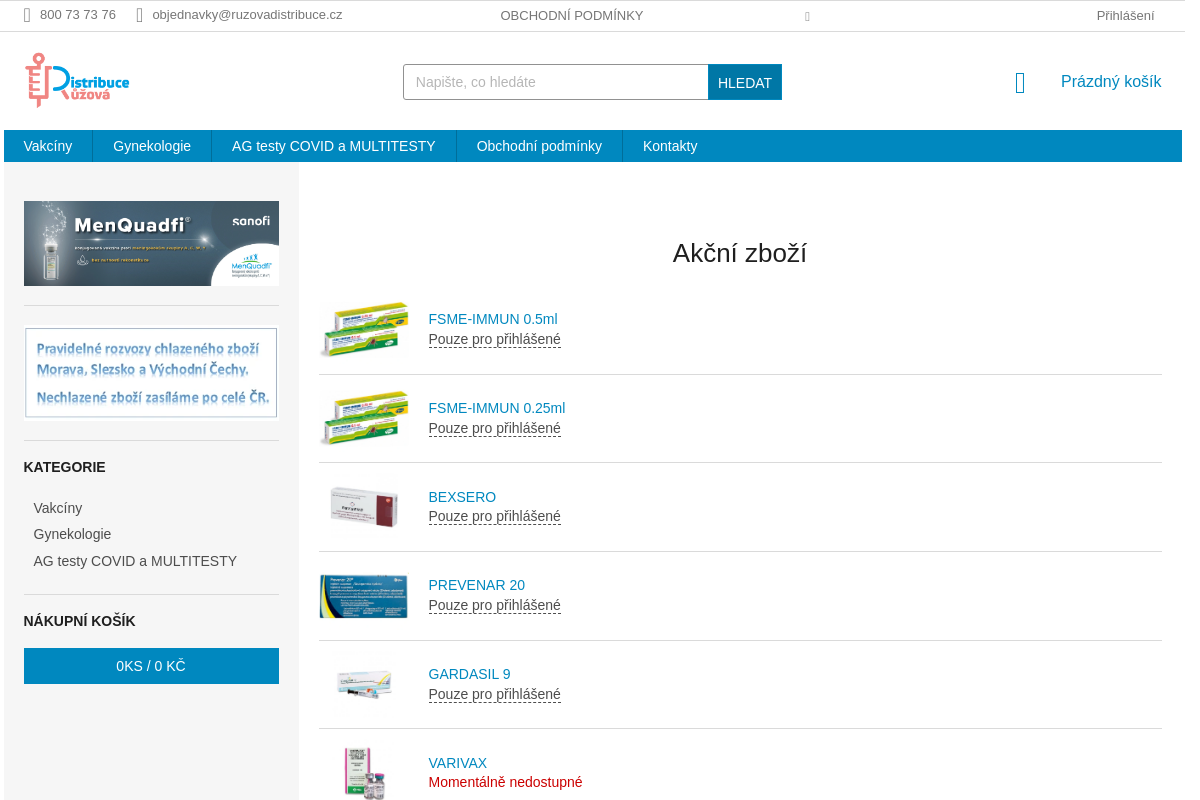This screenshot has width=1200, height=800.
Task: Select AG testy COVID a MULTITESTY in sidebar
Action: (x=135, y=561)
